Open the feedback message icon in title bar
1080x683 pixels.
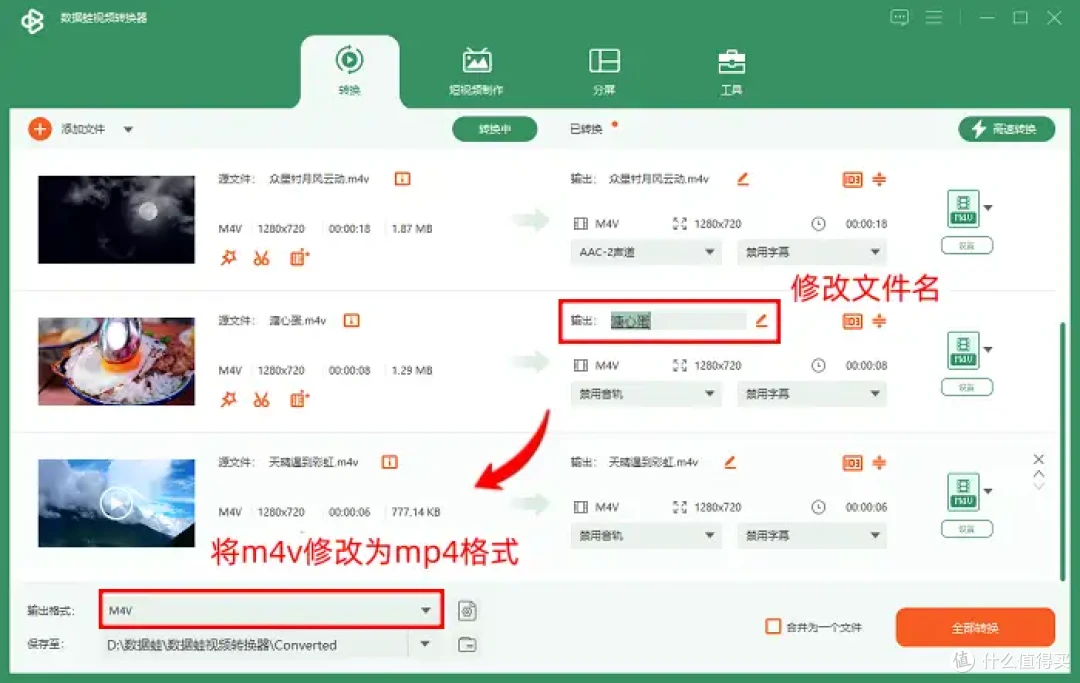click(900, 17)
